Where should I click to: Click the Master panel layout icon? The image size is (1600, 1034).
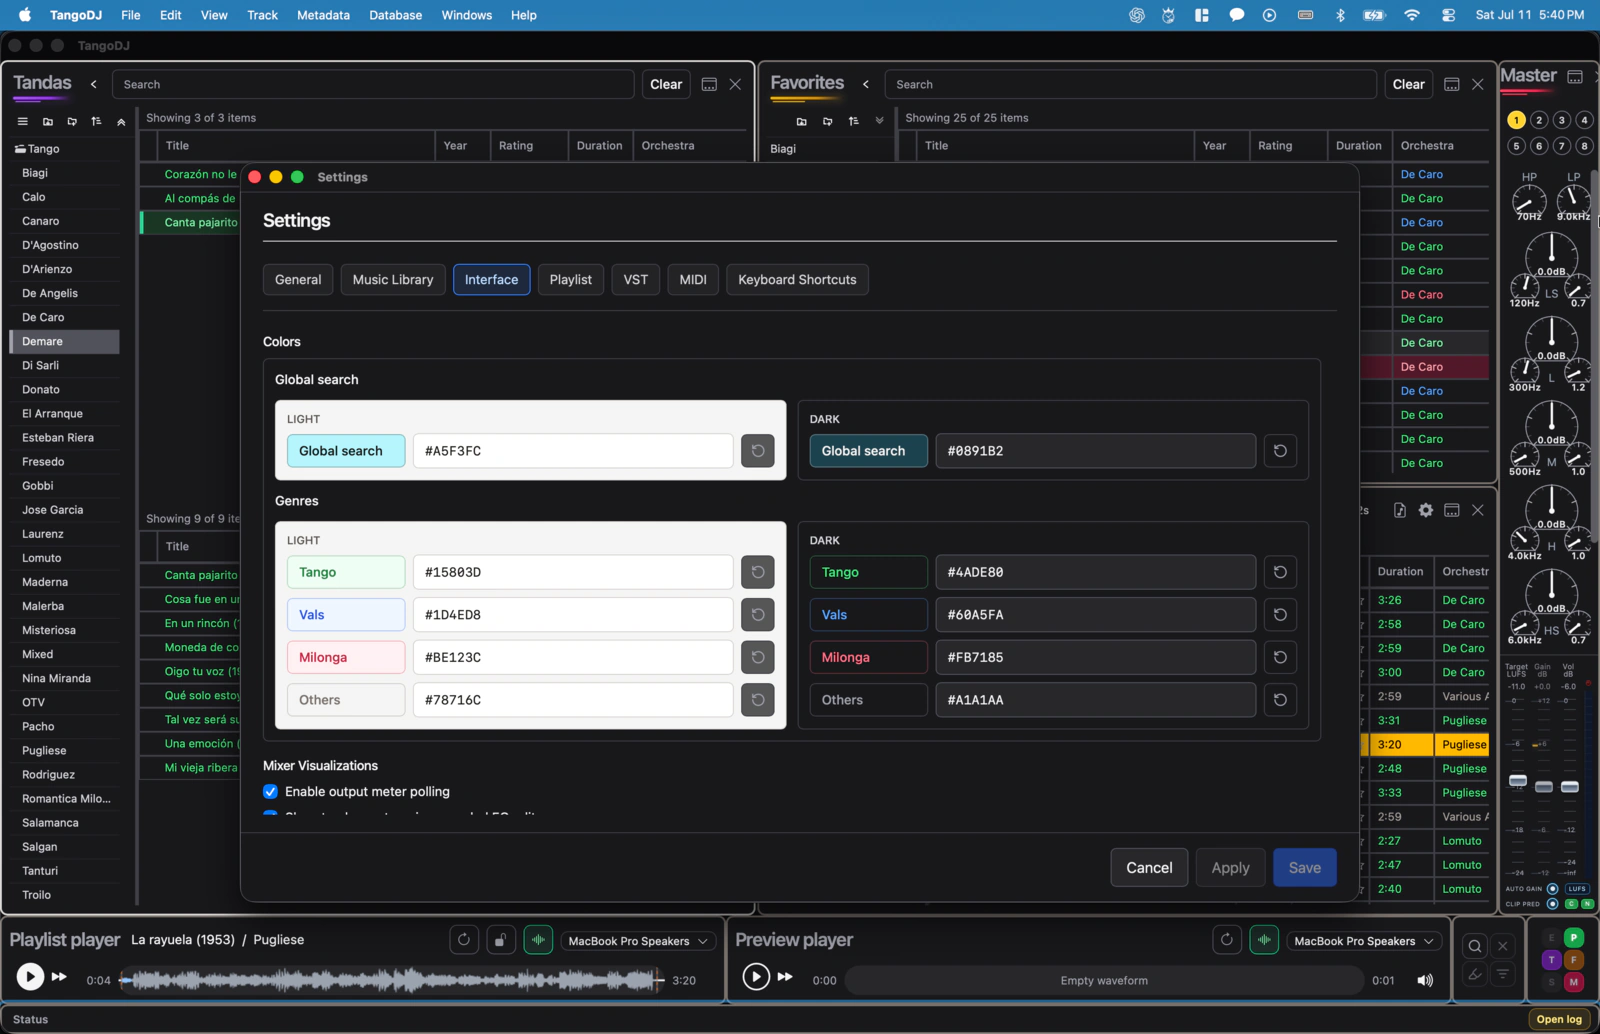(x=1575, y=76)
